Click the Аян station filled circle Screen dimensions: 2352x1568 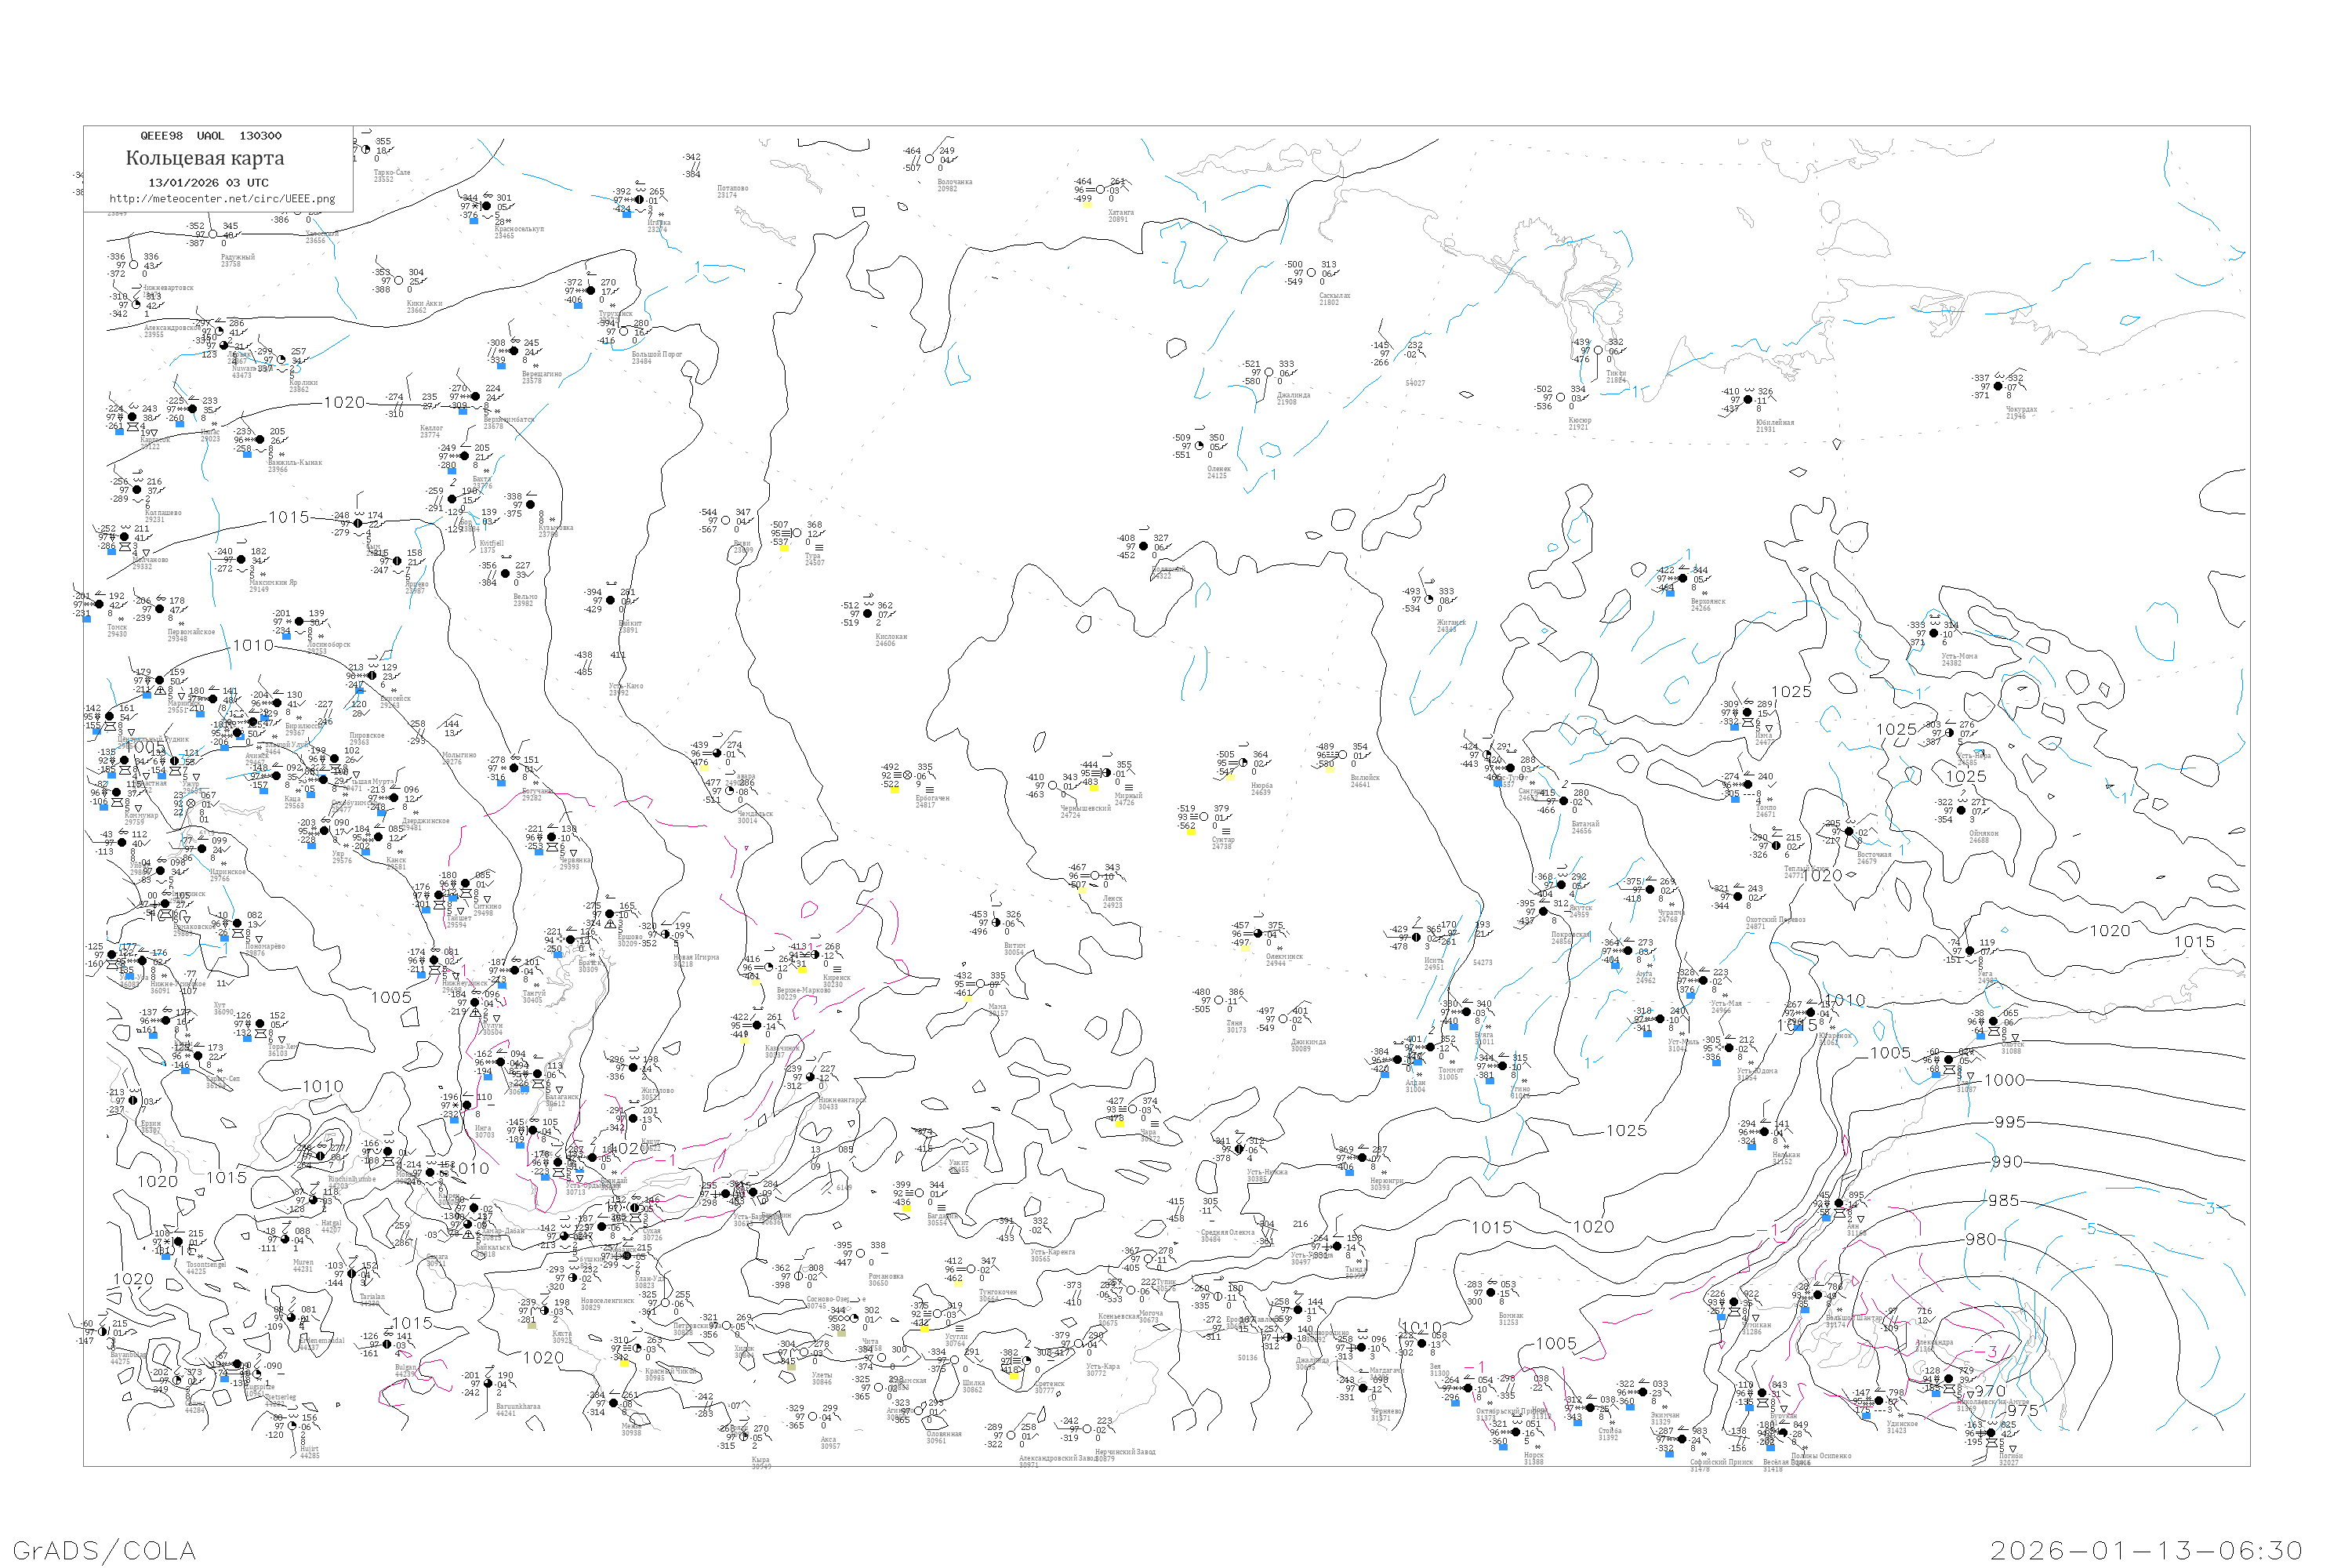[x=1839, y=1204]
